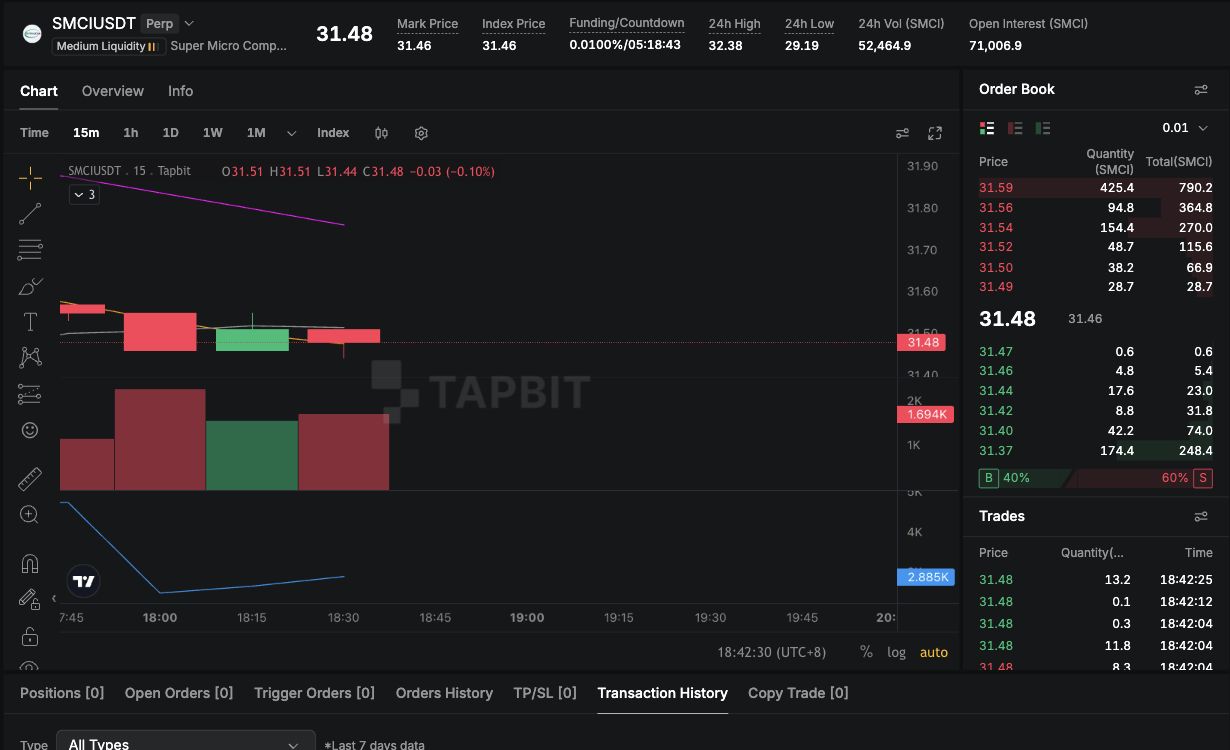Screen dimensions: 1230x750
Task: Open Trades panel settings icon
Action: 1201,517
